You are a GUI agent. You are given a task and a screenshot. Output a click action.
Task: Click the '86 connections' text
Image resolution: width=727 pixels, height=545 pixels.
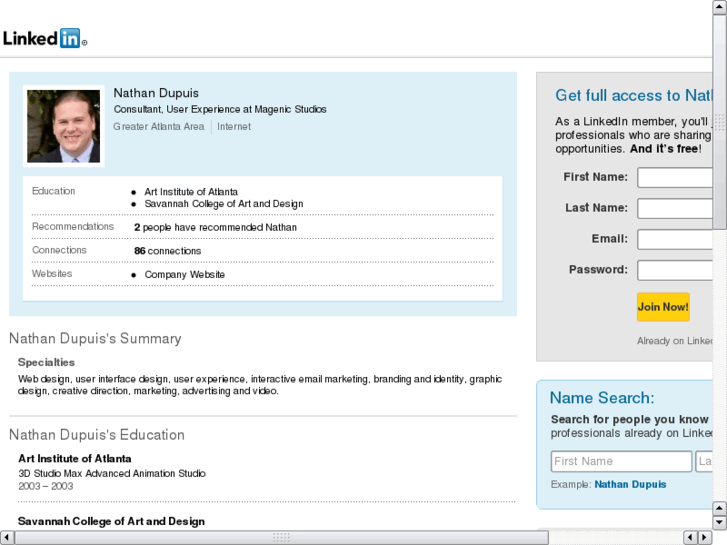(167, 251)
